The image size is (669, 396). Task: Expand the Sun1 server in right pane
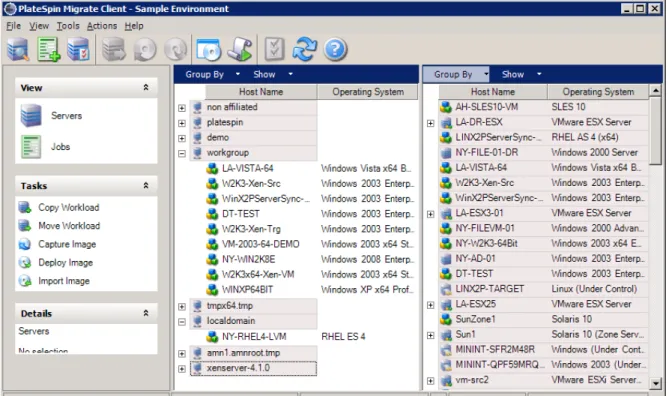(430, 335)
